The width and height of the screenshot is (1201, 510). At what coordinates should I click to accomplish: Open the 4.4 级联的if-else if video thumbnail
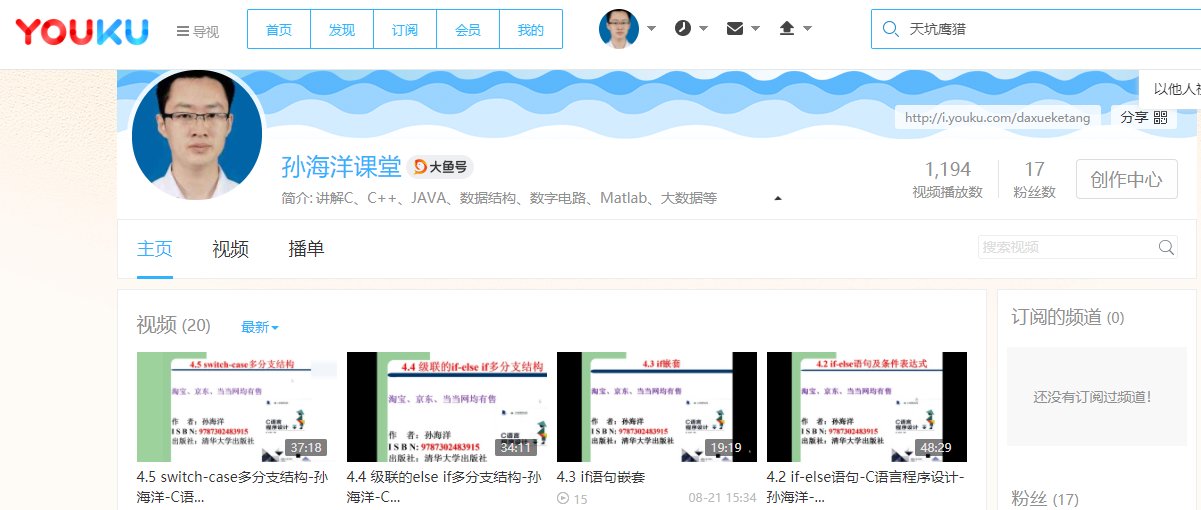tap(446, 406)
